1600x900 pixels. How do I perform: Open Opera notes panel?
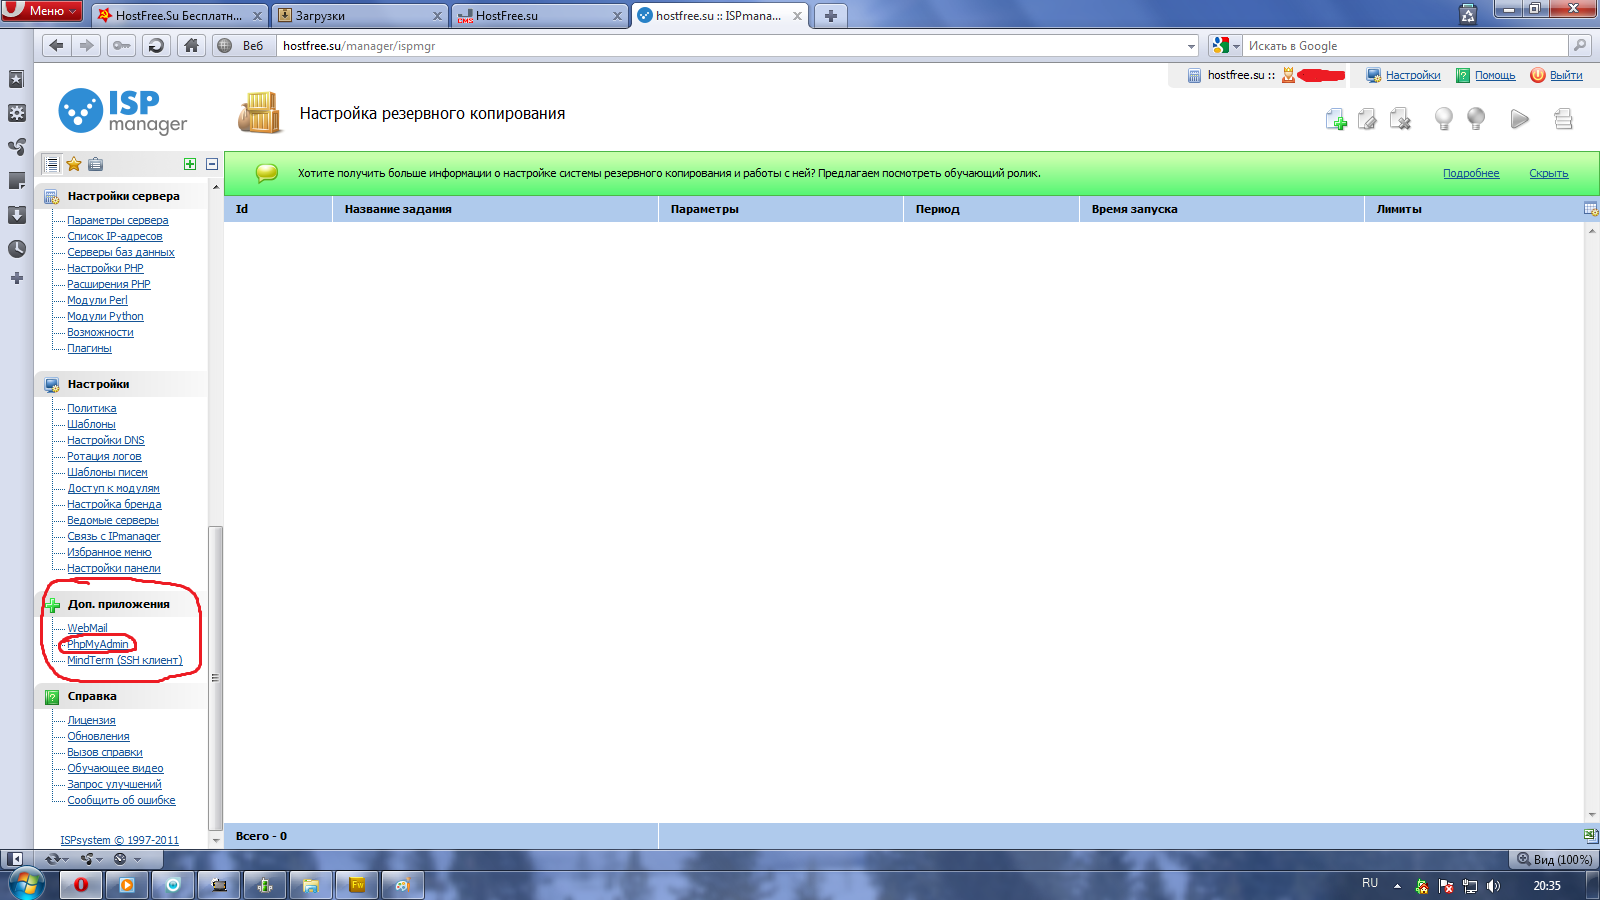coord(16,181)
